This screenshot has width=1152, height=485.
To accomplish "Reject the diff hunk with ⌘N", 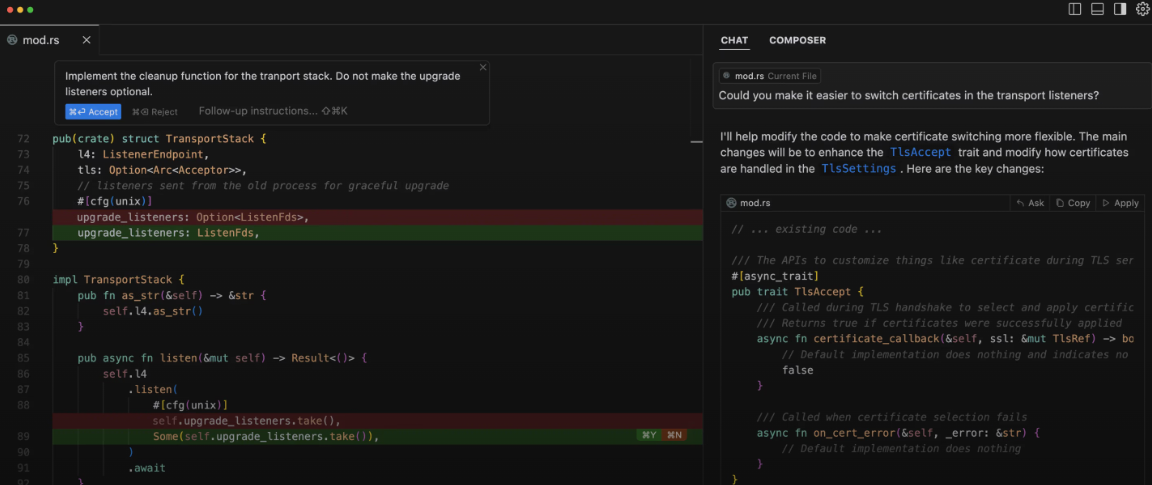I will coord(674,435).
